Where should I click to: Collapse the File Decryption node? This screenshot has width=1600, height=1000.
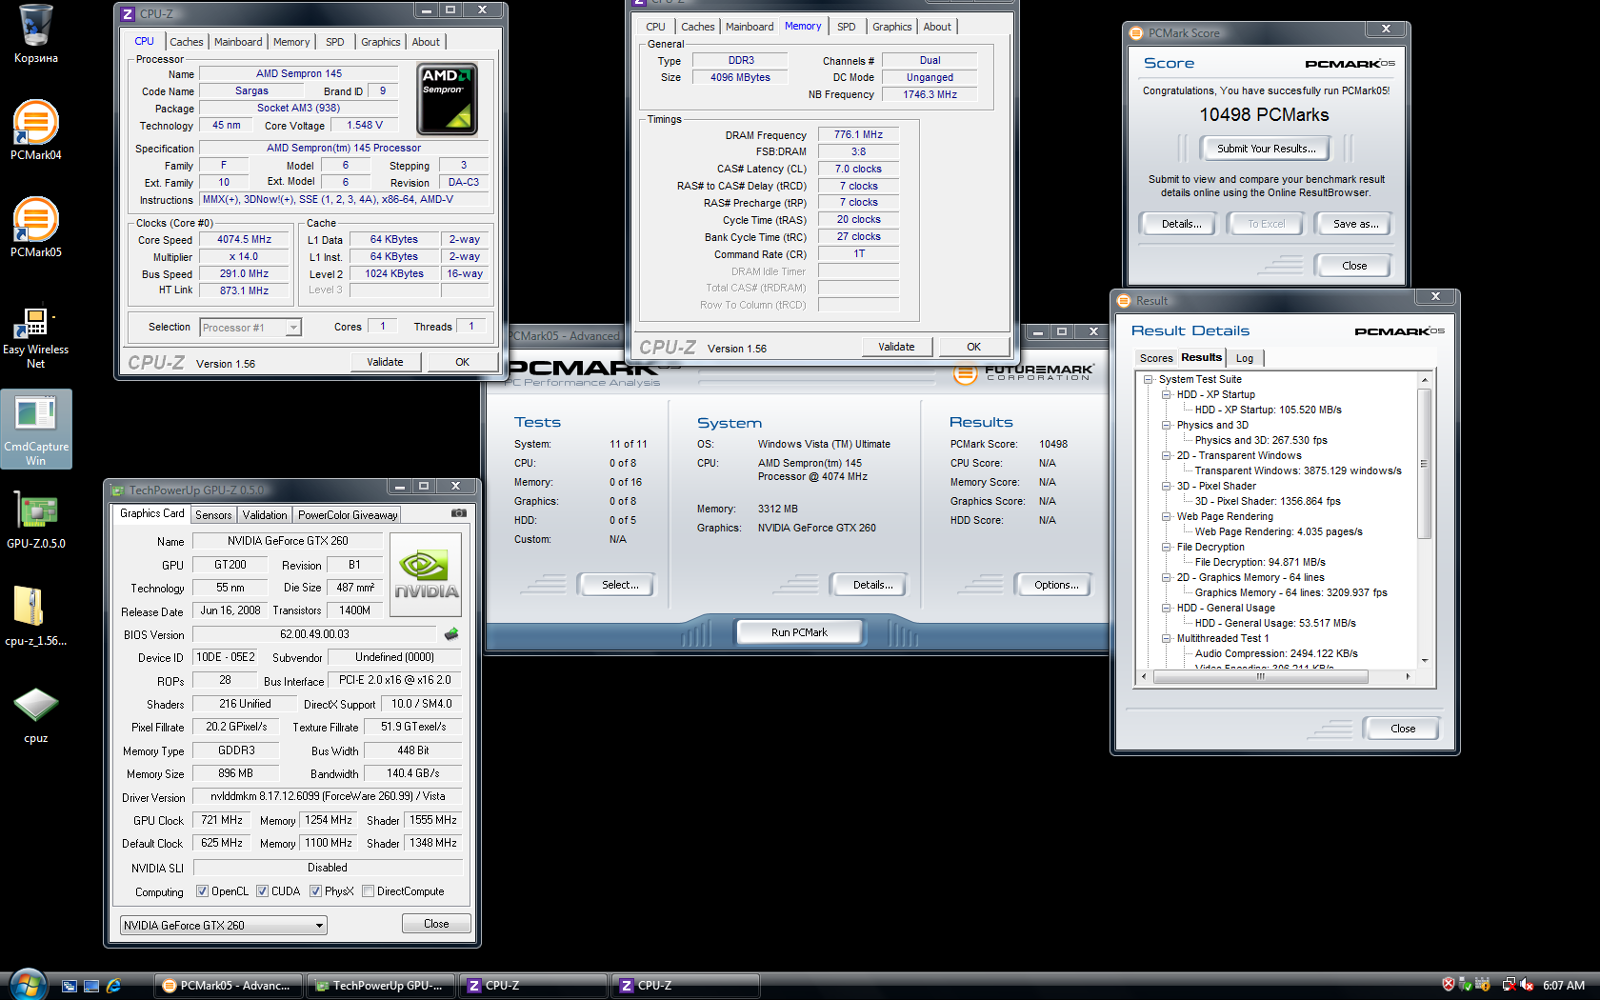pos(1166,547)
